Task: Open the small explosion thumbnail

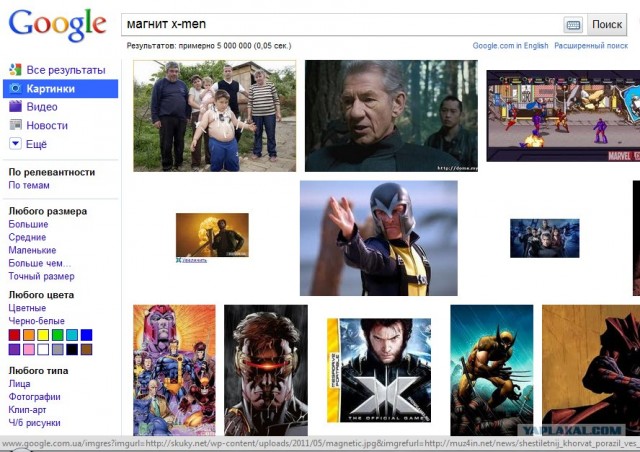Action: pyautogui.click(x=212, y=235)
